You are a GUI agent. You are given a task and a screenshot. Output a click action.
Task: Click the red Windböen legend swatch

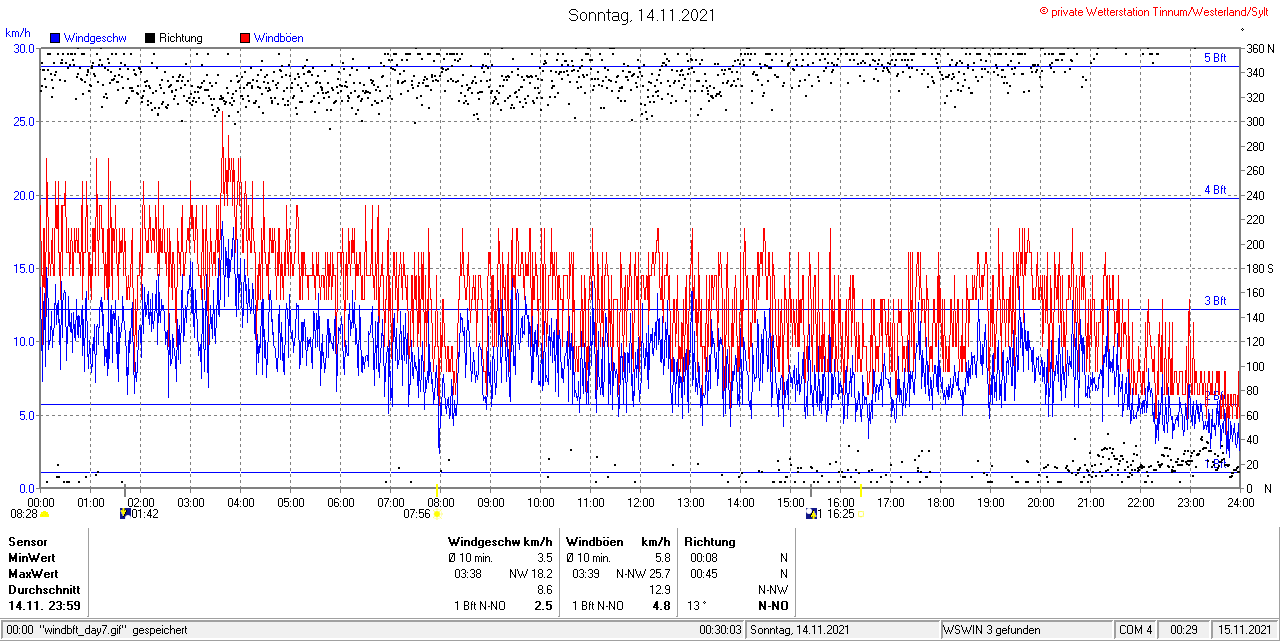(244, 38)
